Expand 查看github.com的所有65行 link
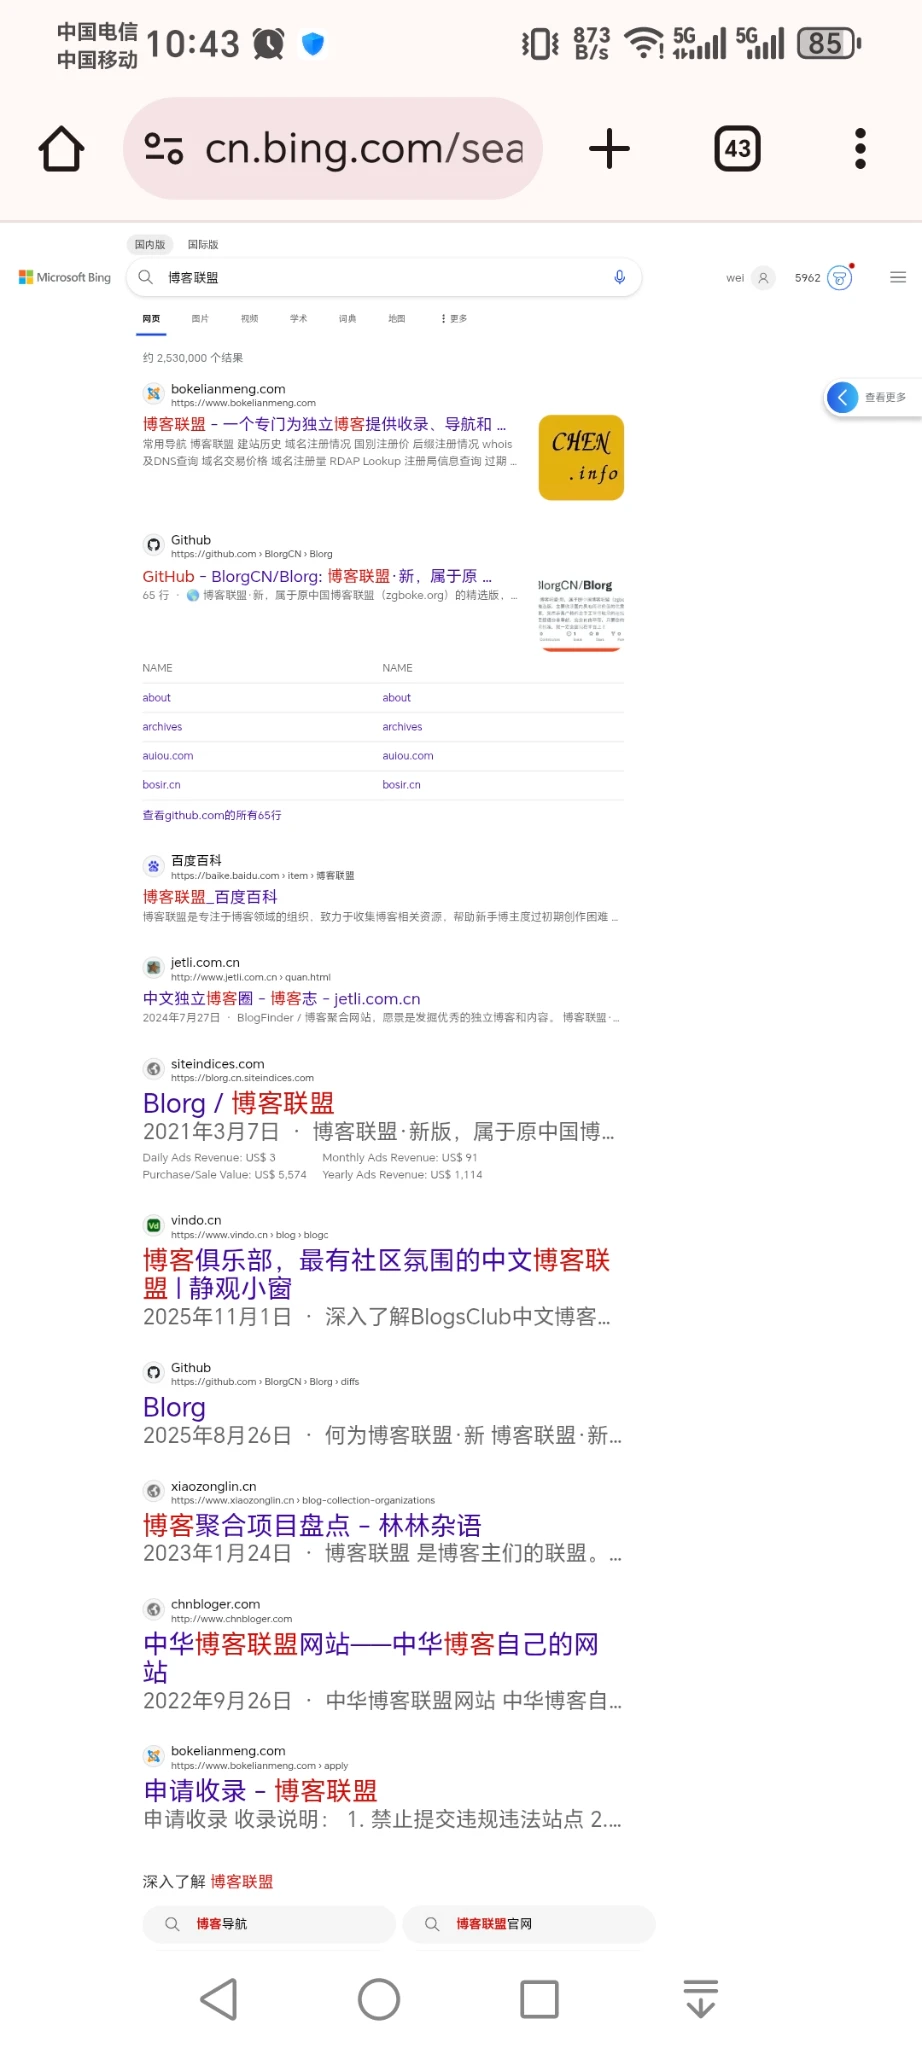Image resolution: width=922 pixels, height=2048 pixels. tap(212, 815)
